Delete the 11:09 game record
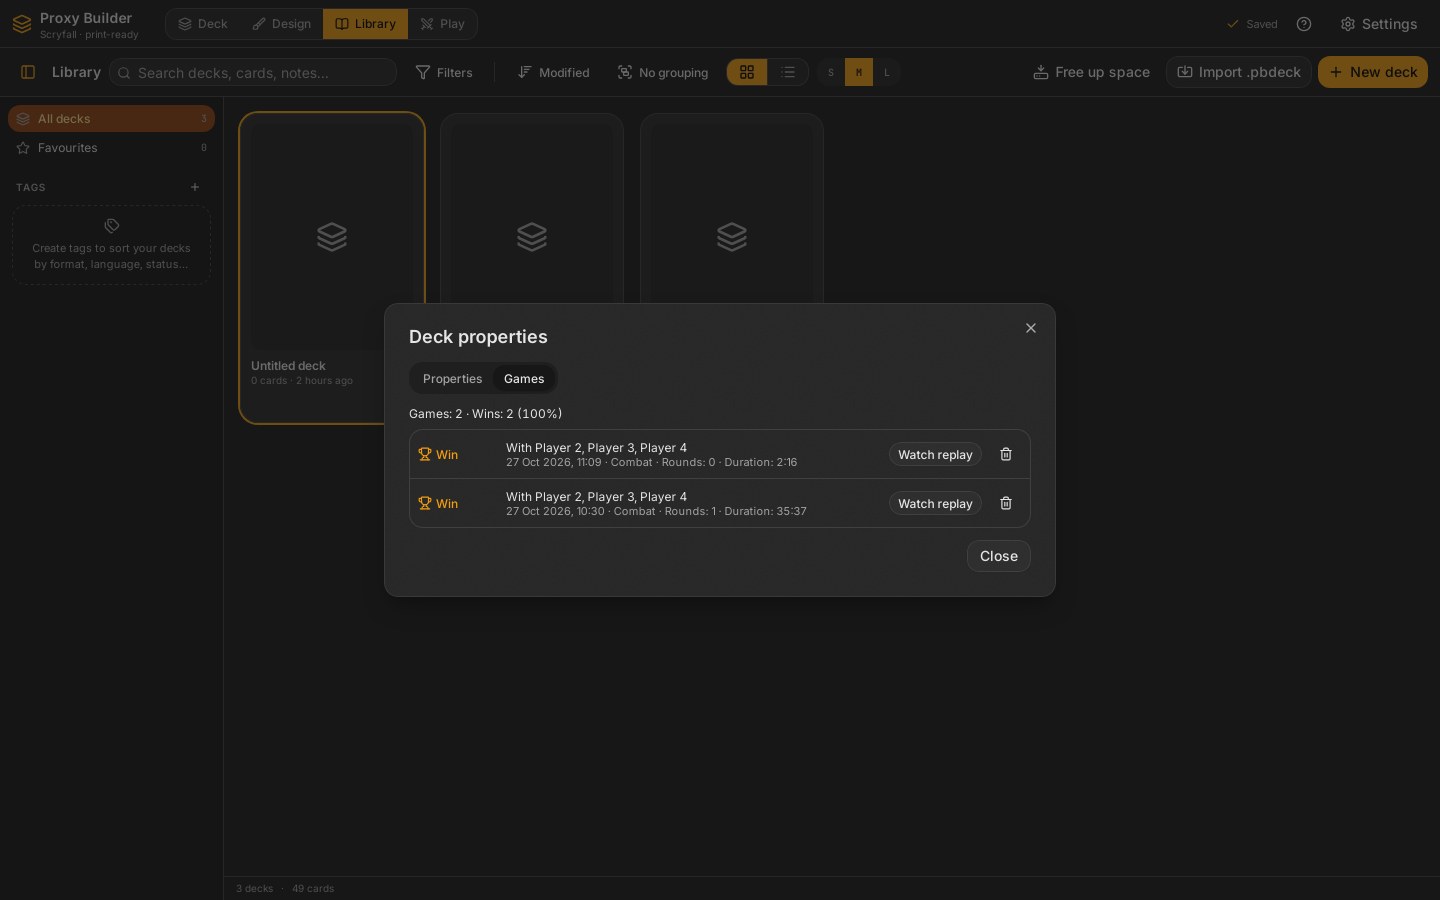 point(1006,454)
